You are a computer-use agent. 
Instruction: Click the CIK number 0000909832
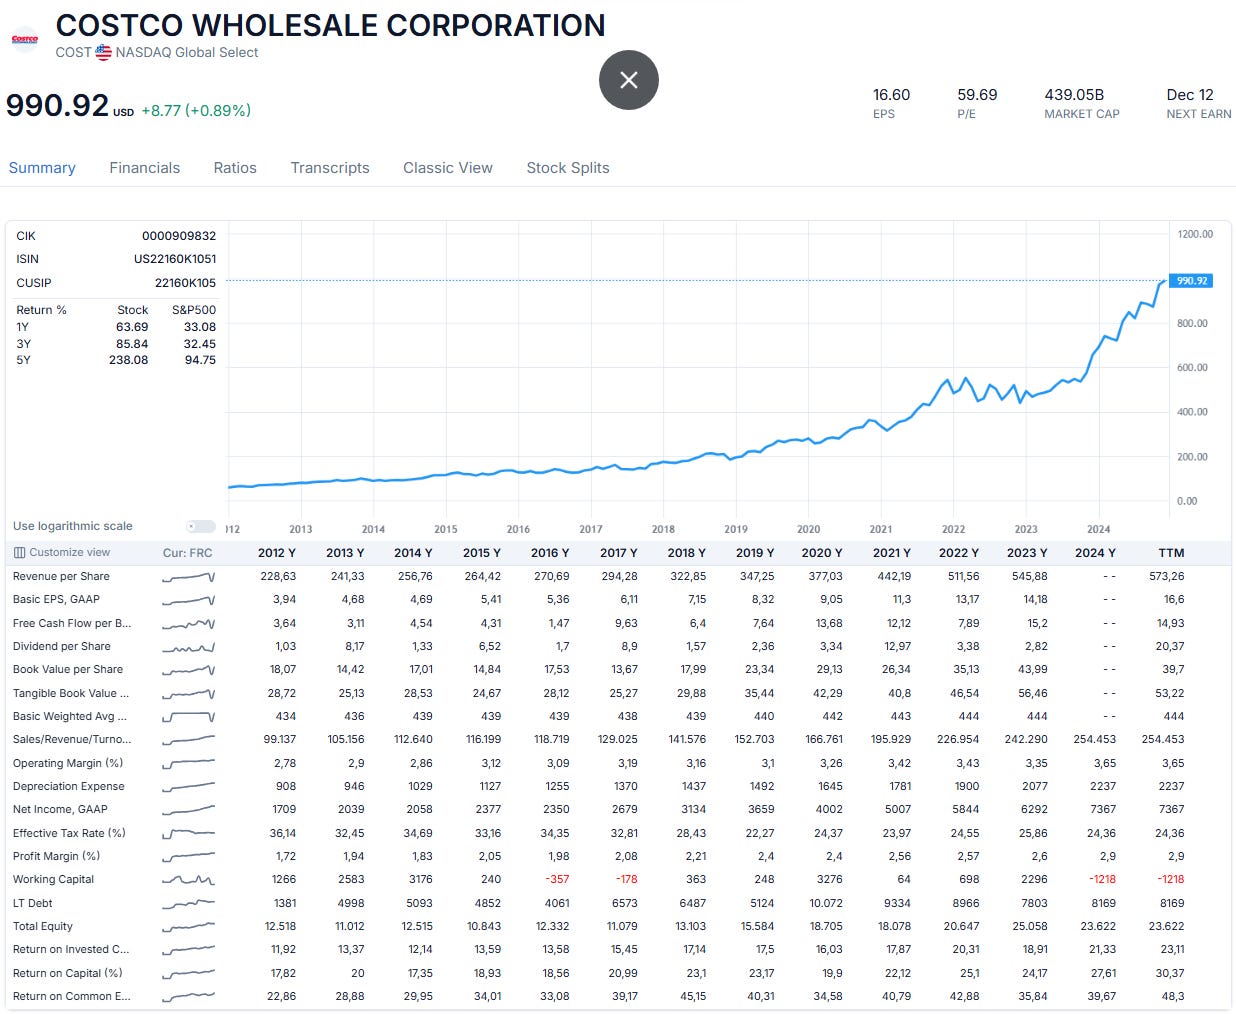tap(179, 236)
